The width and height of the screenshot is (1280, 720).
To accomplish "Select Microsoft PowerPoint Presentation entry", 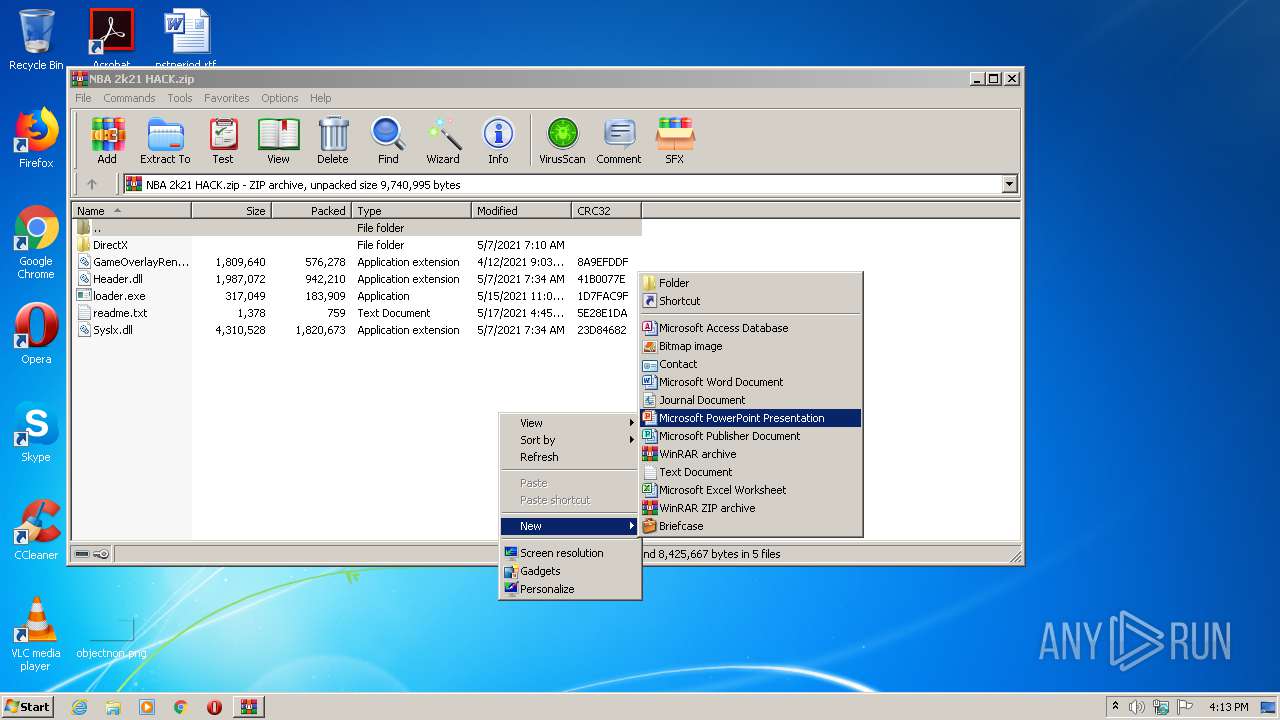I will pyautogui.click(x=751, y=418).
